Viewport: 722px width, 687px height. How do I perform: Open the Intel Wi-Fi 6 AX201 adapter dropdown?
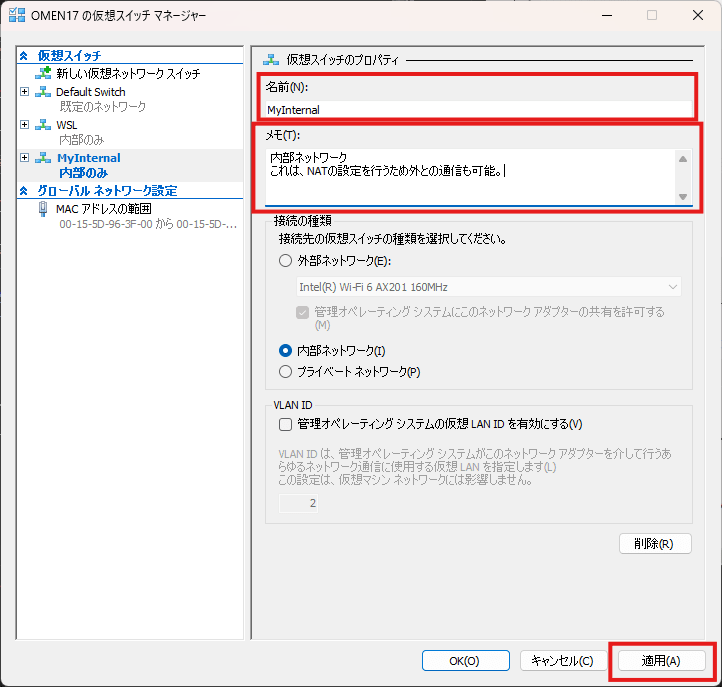coord(489,287)
